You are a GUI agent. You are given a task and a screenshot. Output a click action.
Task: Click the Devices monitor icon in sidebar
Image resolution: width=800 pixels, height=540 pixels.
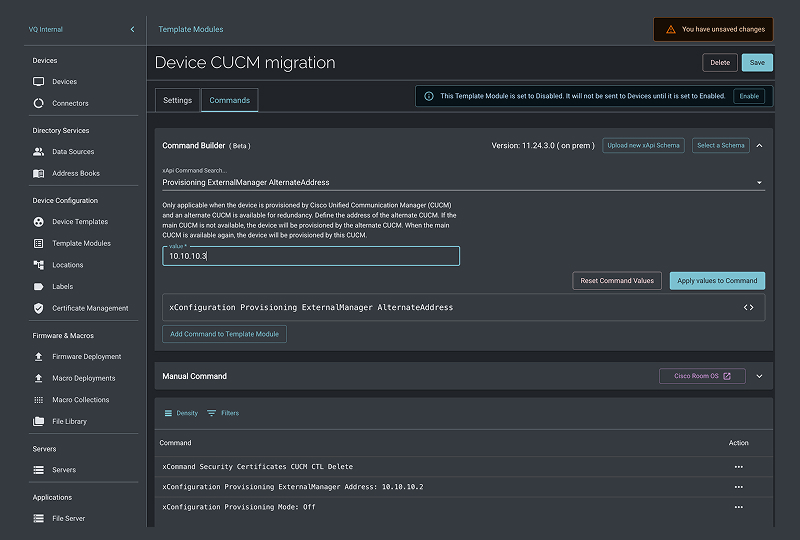click(x=39, y=82)
